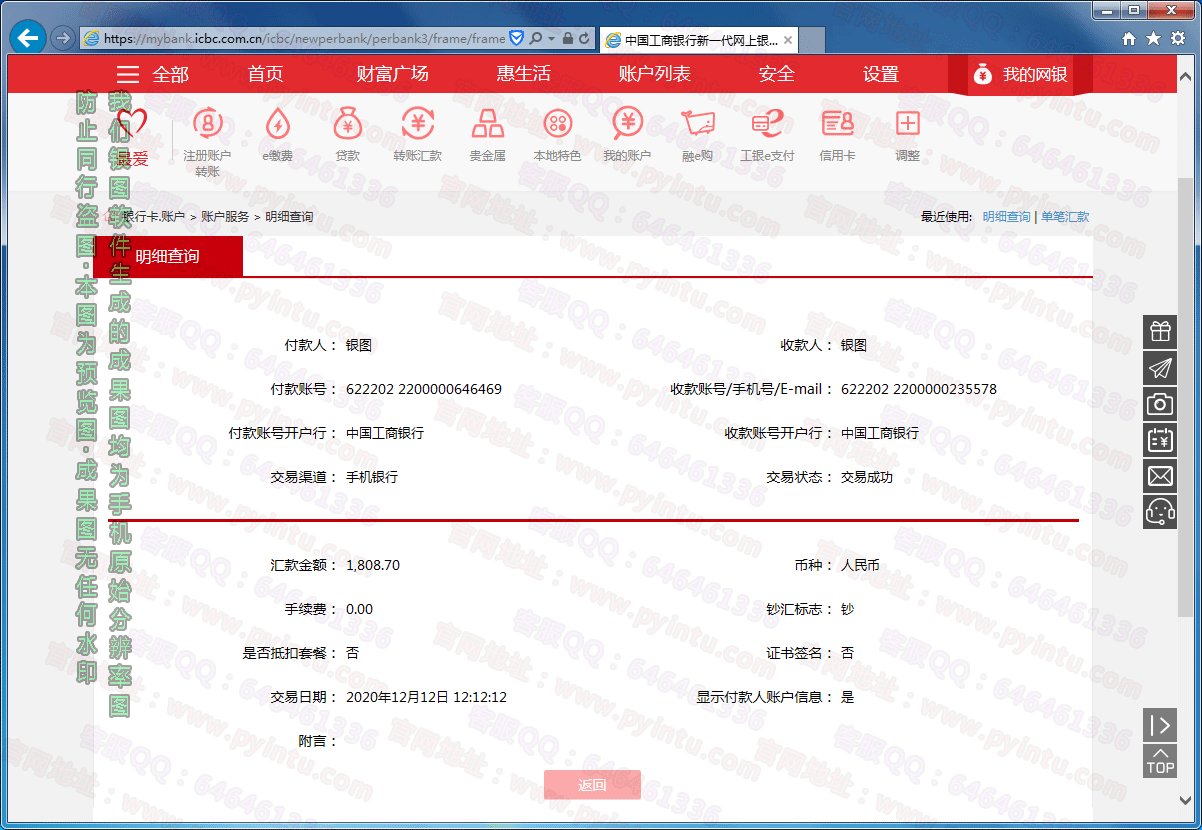Click the address bar search magnifier
Screen dimensions: 1202x830
[x=536, y=39]
